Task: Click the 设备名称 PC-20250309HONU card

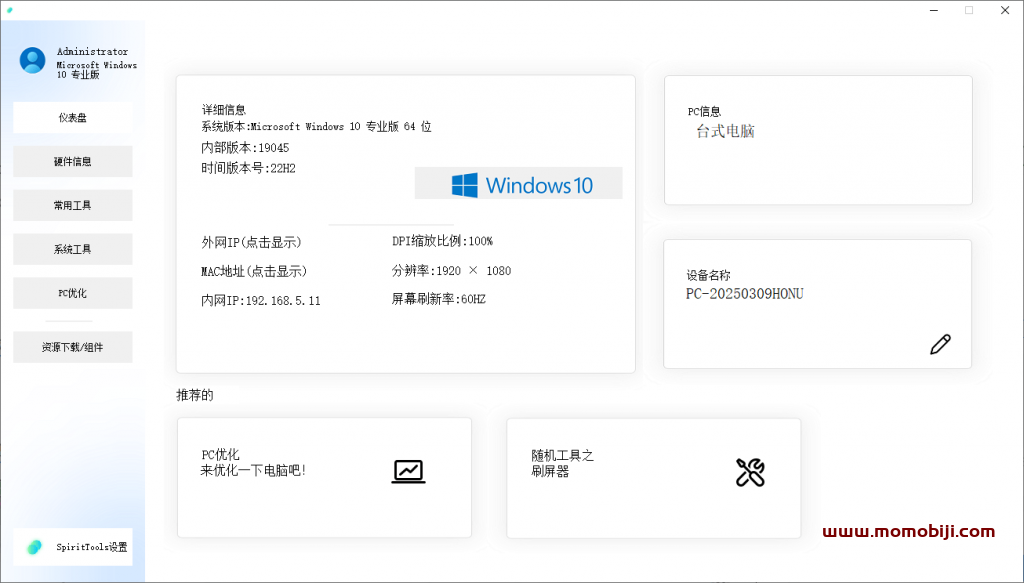Action: [818, 304]
